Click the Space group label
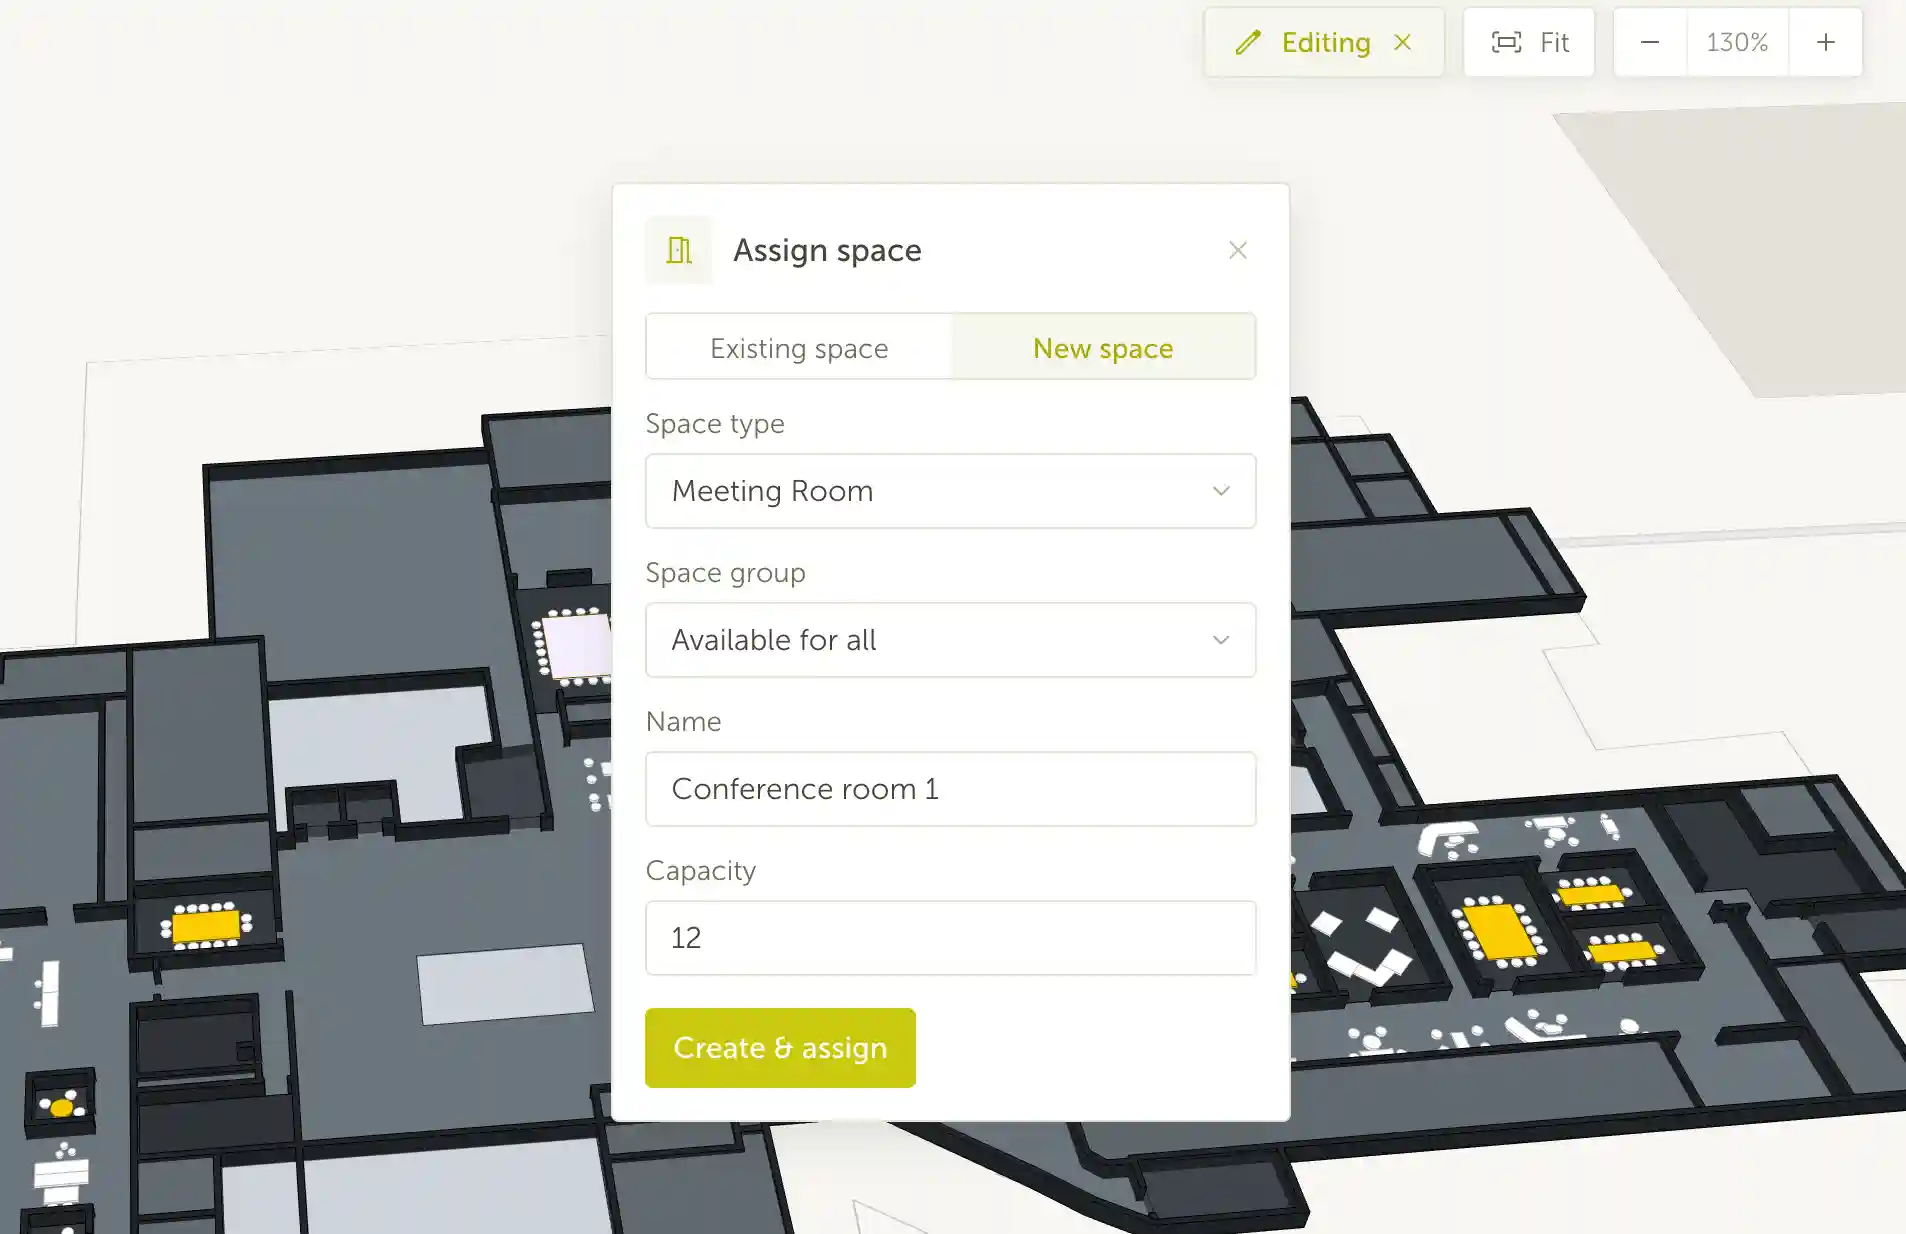 [x=725, y=572]
